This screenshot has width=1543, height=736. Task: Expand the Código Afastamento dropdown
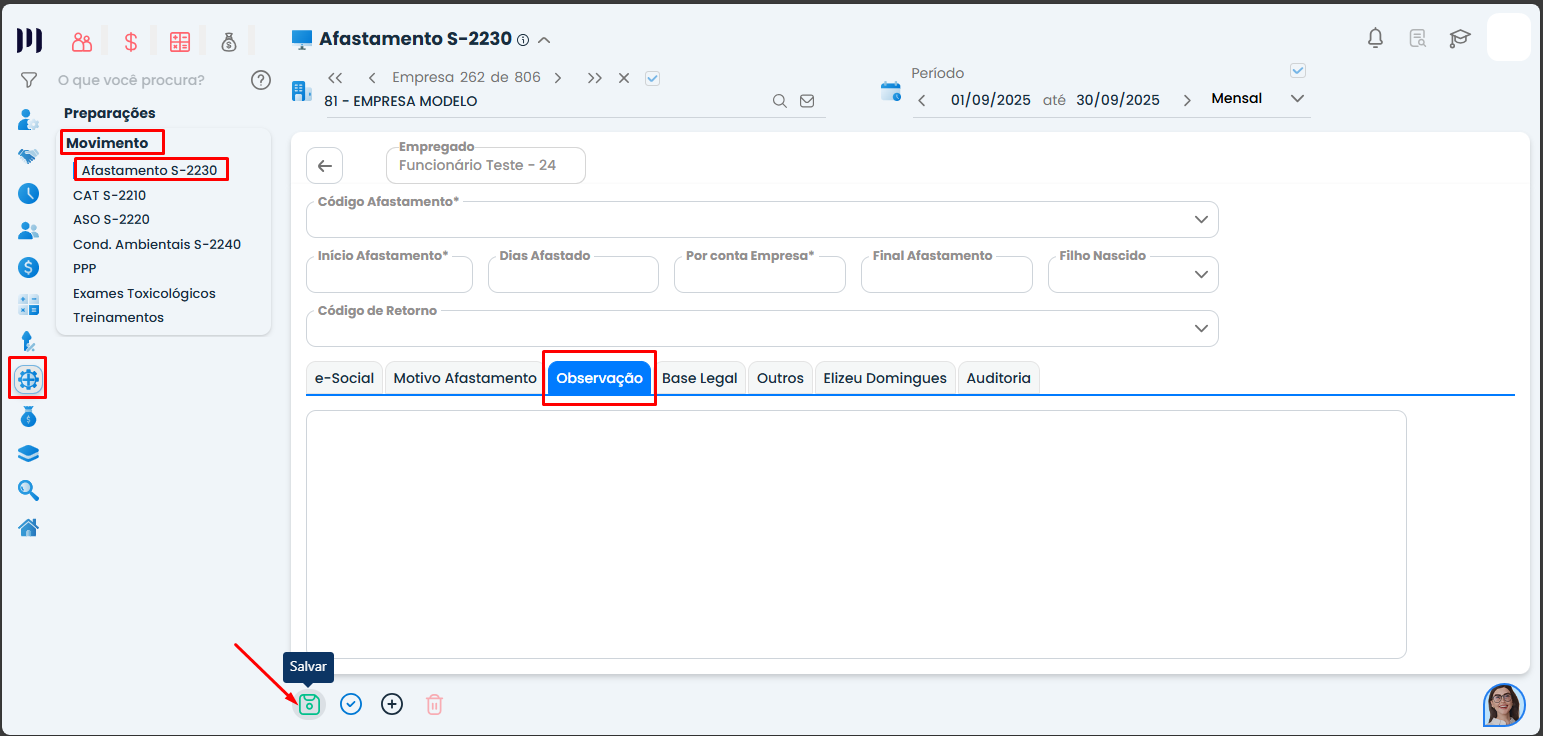(x=1201, y=220)
